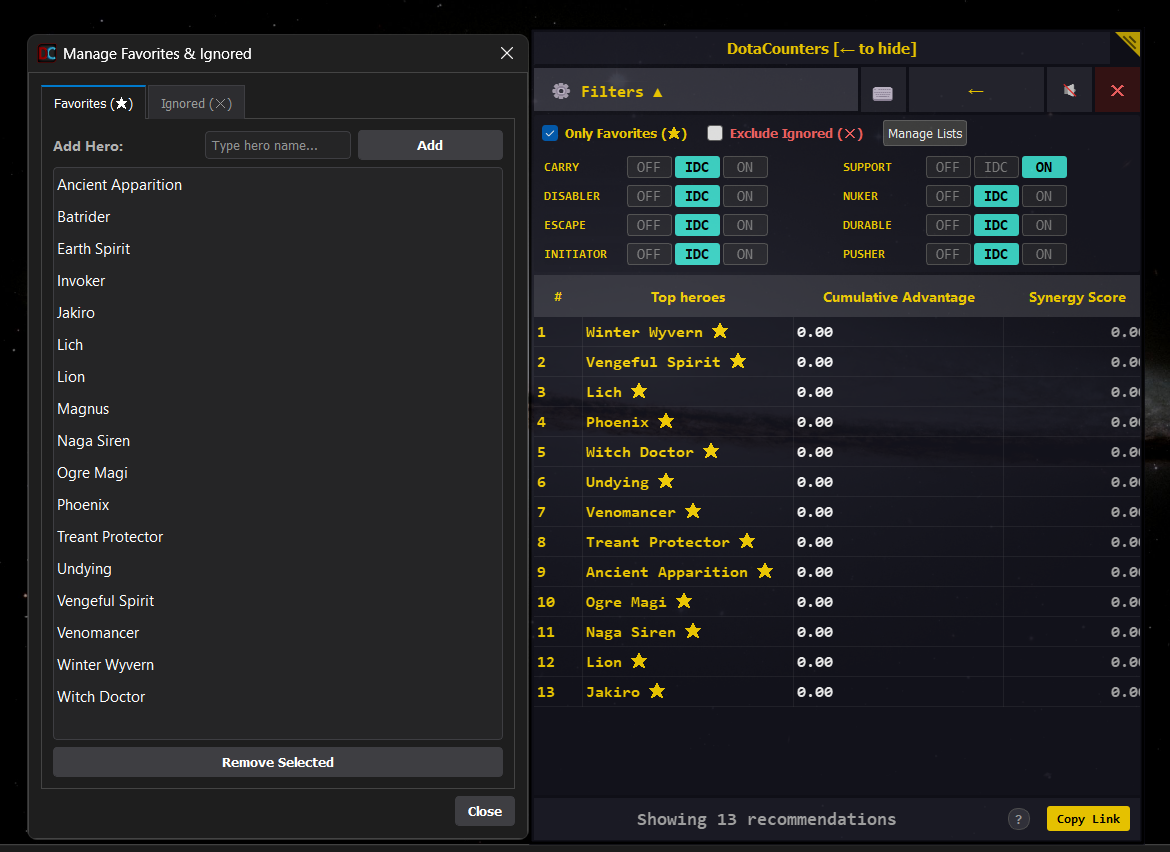Click the star beside Lich in the table
1170x852 pixels.
pos(639,391)
